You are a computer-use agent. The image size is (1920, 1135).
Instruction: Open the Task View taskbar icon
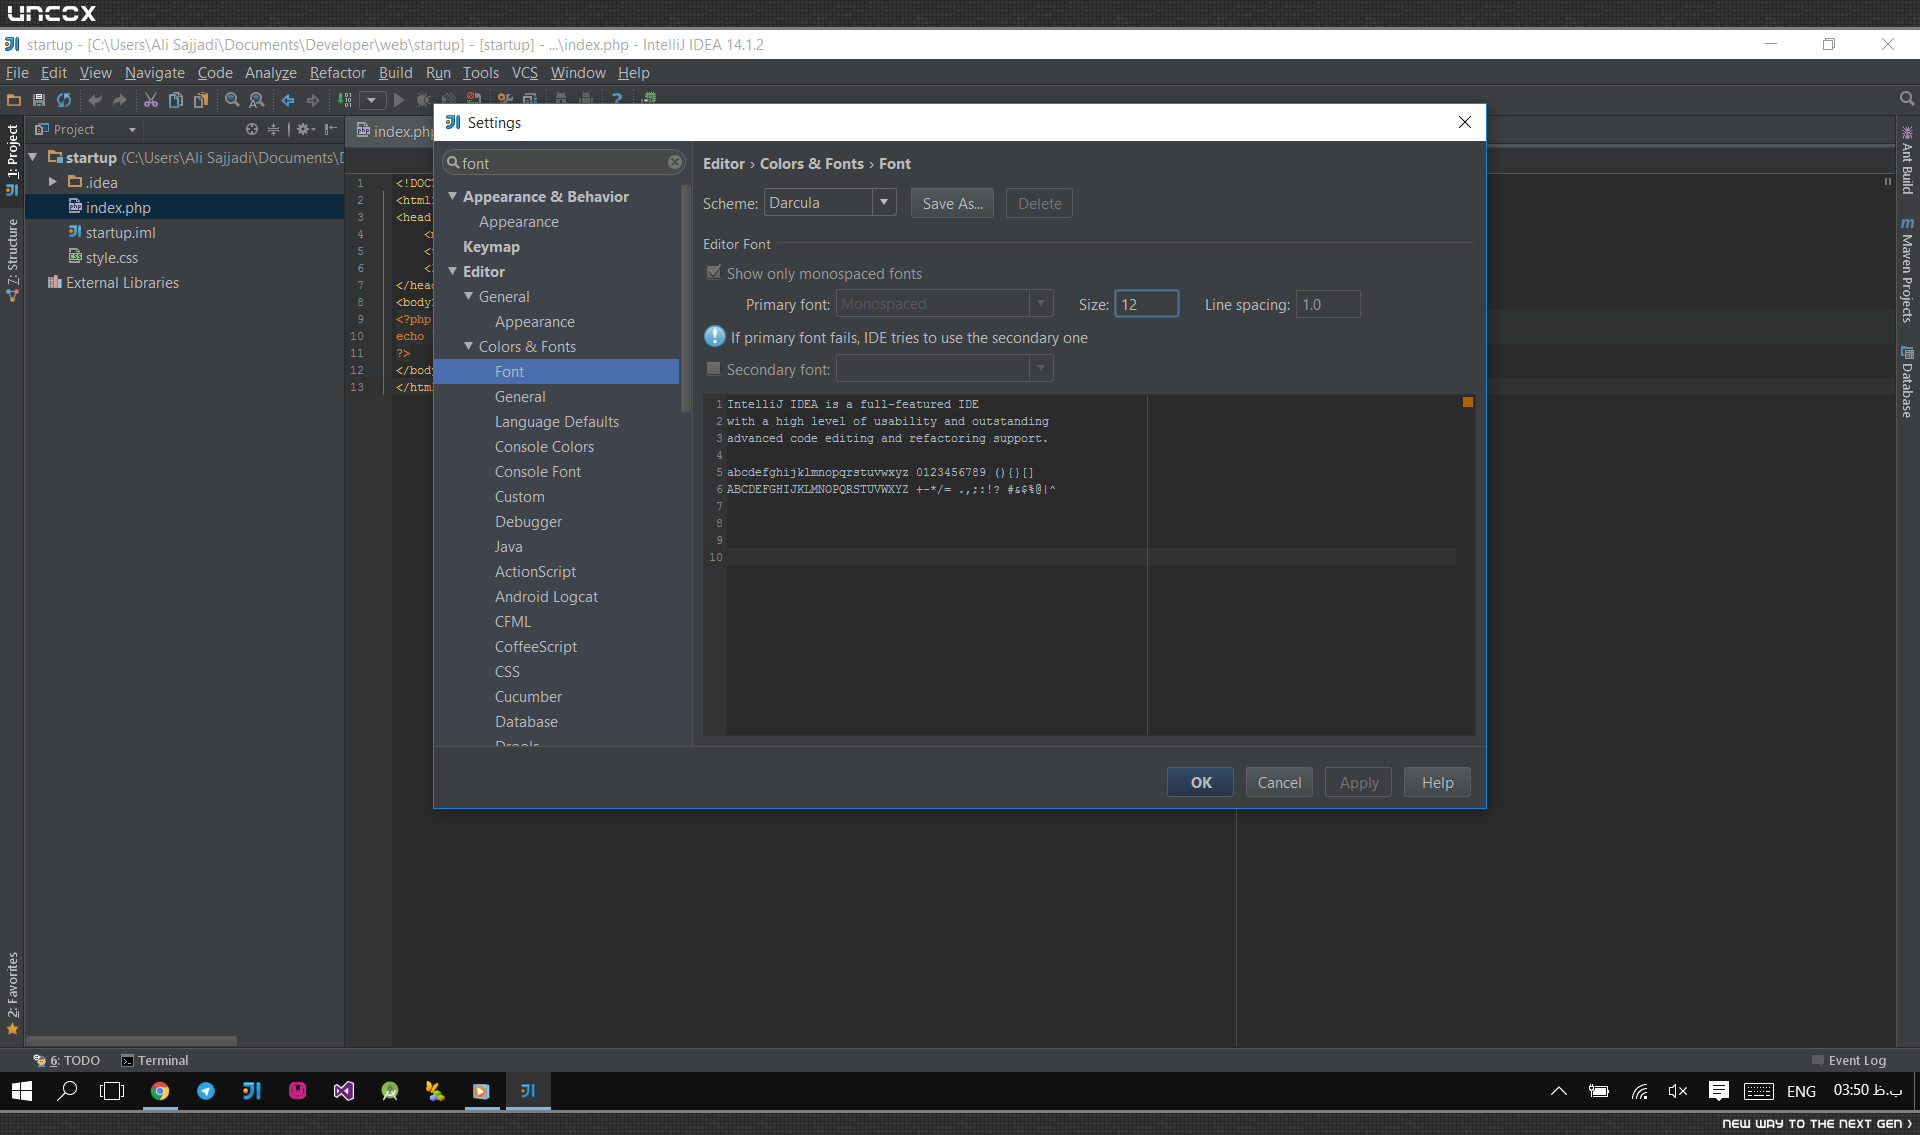(x=112, y=1091)
